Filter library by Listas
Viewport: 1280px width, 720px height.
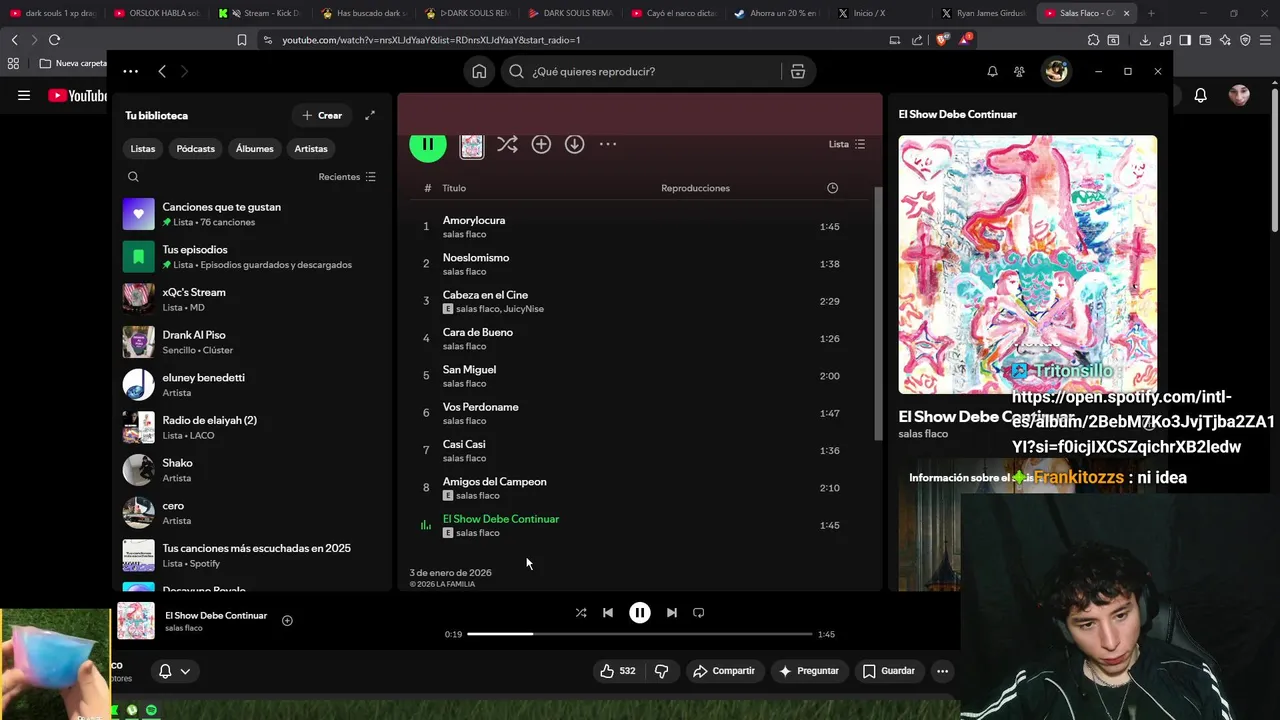click(143, 148)
